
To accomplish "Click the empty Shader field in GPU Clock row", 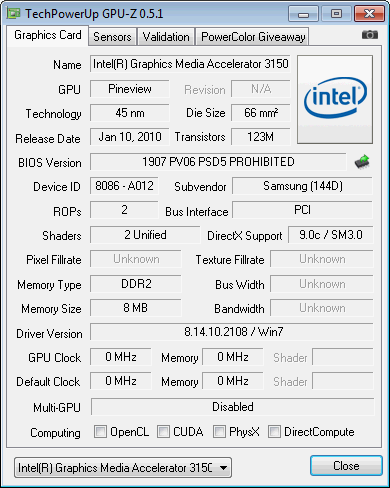I will click(343, 357).
